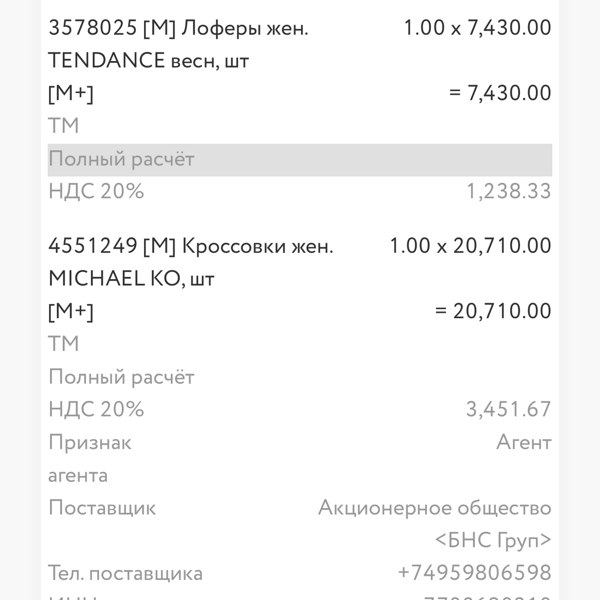600x600 pixels.
Task: Select the item line 3578025 Лоферы жен.
Action: [x=178, y=28]
